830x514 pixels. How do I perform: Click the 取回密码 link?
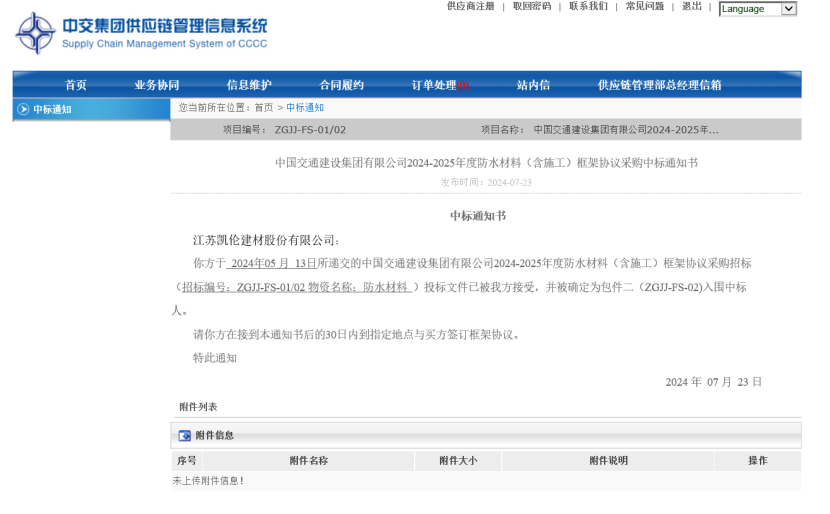pos(532,6)
